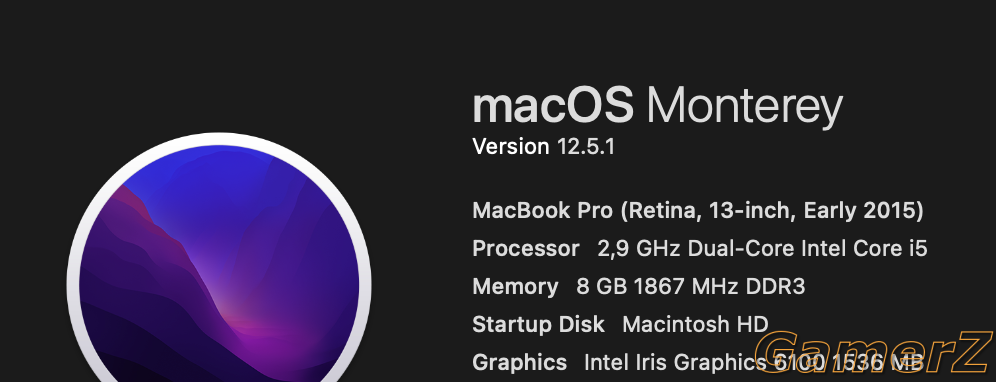Image resolution: width=996 pixels, height=382 pixels.
Task: Select the 8 GB memory value
Action: (x=602, y=287)
